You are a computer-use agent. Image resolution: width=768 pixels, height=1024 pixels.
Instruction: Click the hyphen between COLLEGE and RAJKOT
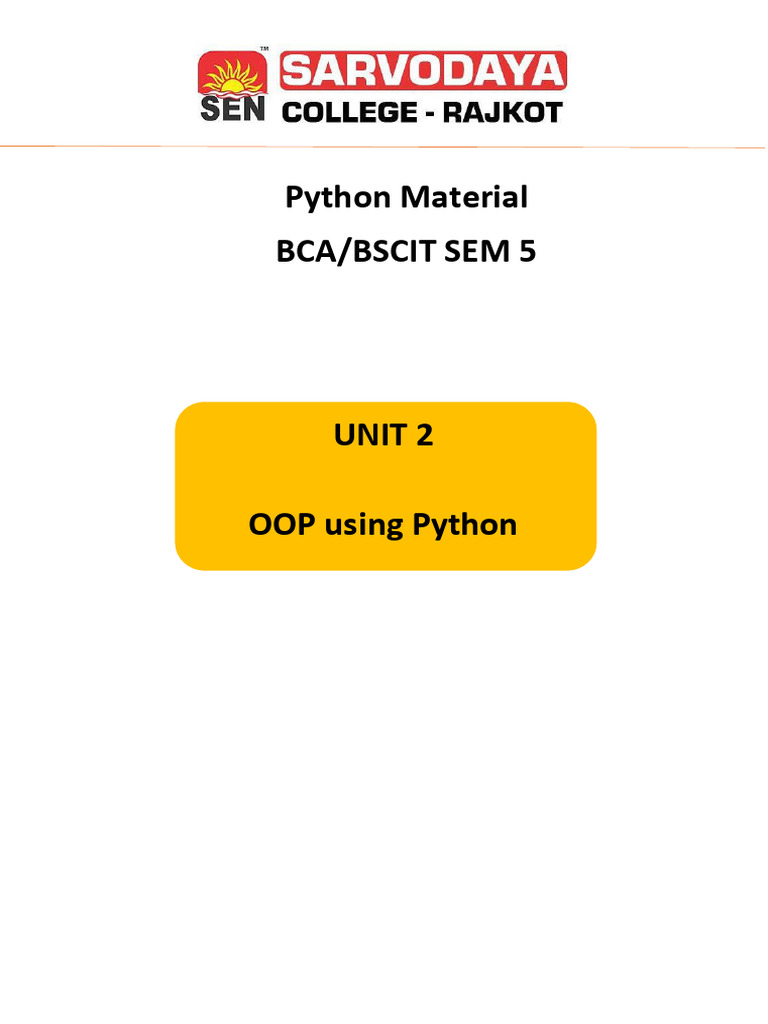[x=427, y=111]
